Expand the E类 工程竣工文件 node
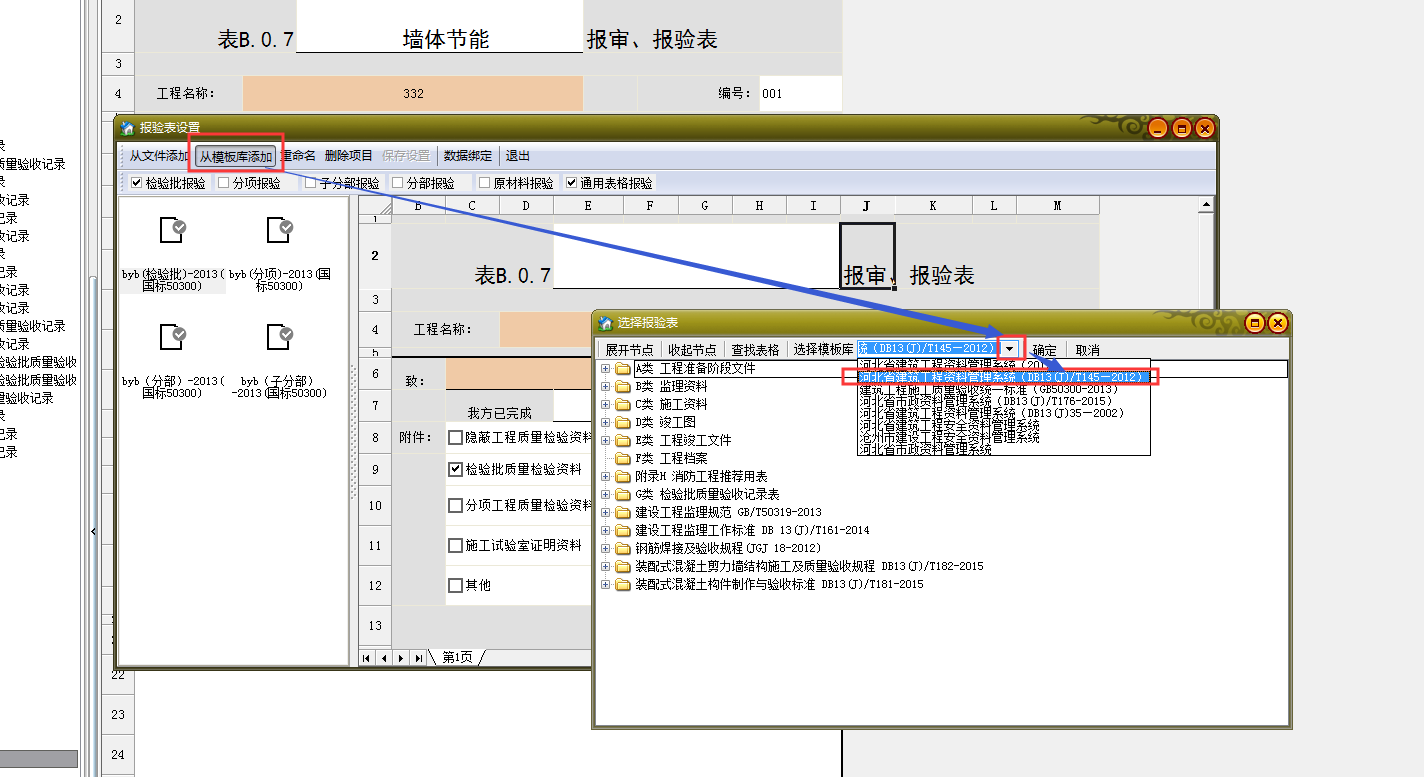The image size is (1424, 777). point(606,441)
